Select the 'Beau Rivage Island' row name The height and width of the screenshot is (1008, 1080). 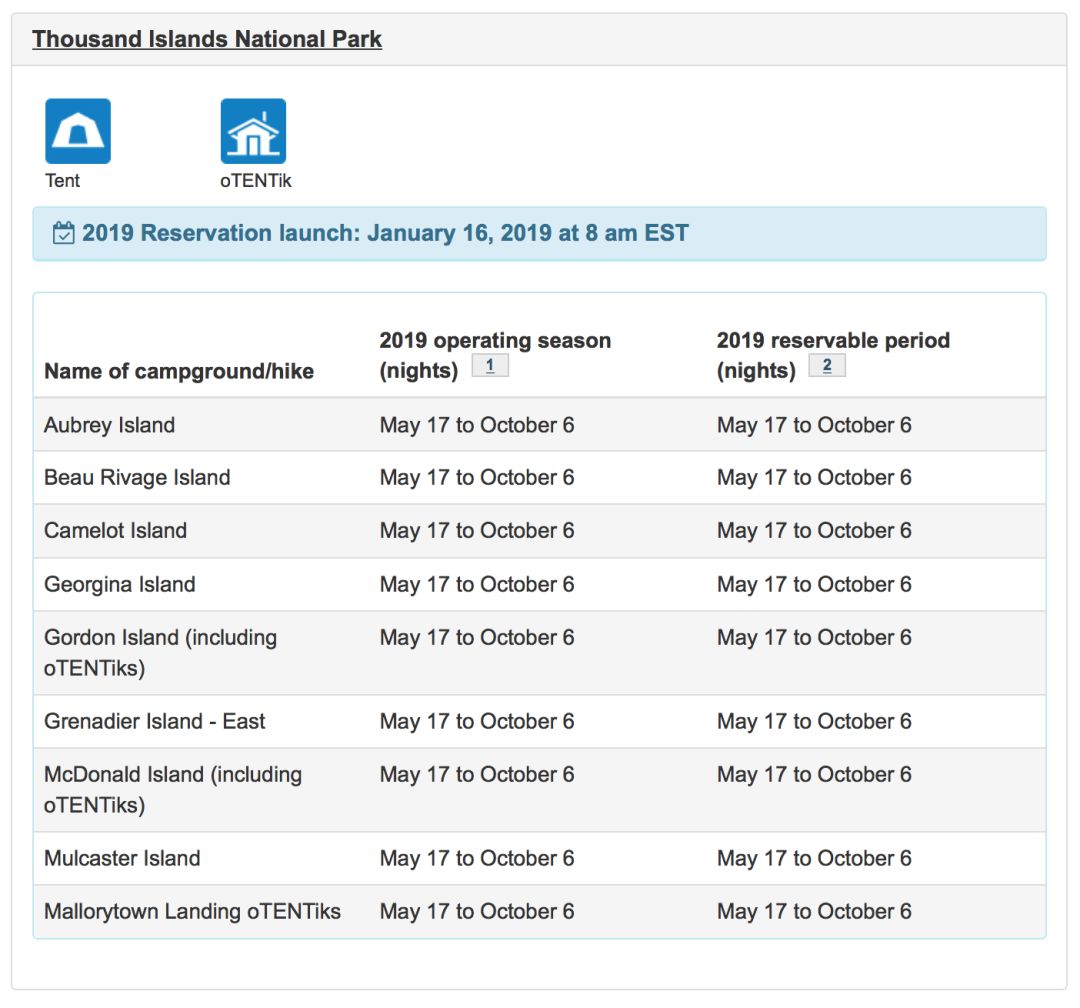pos(137,477)
